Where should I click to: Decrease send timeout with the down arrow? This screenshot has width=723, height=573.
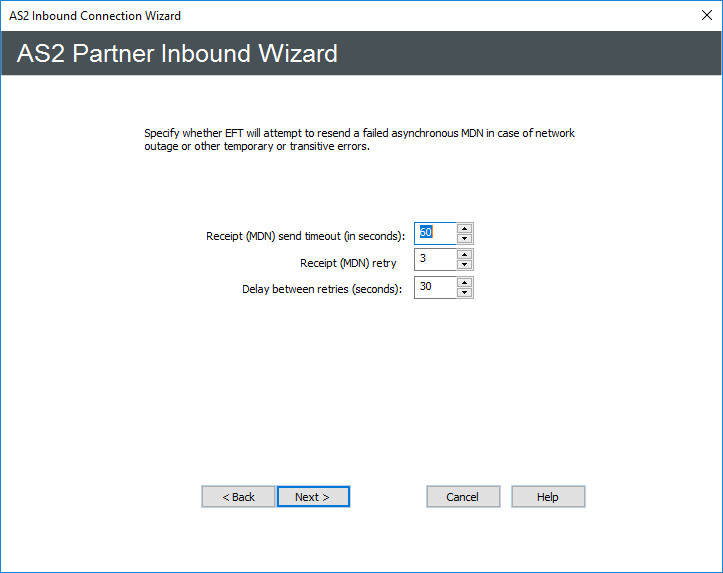tap(464, 238)
